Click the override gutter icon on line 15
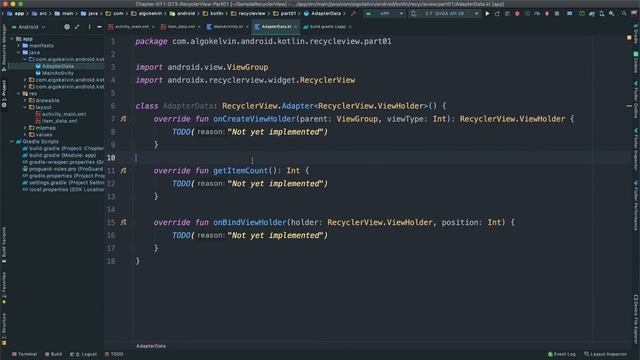This screenshot has width=640, height=360. tap(123, 222)
